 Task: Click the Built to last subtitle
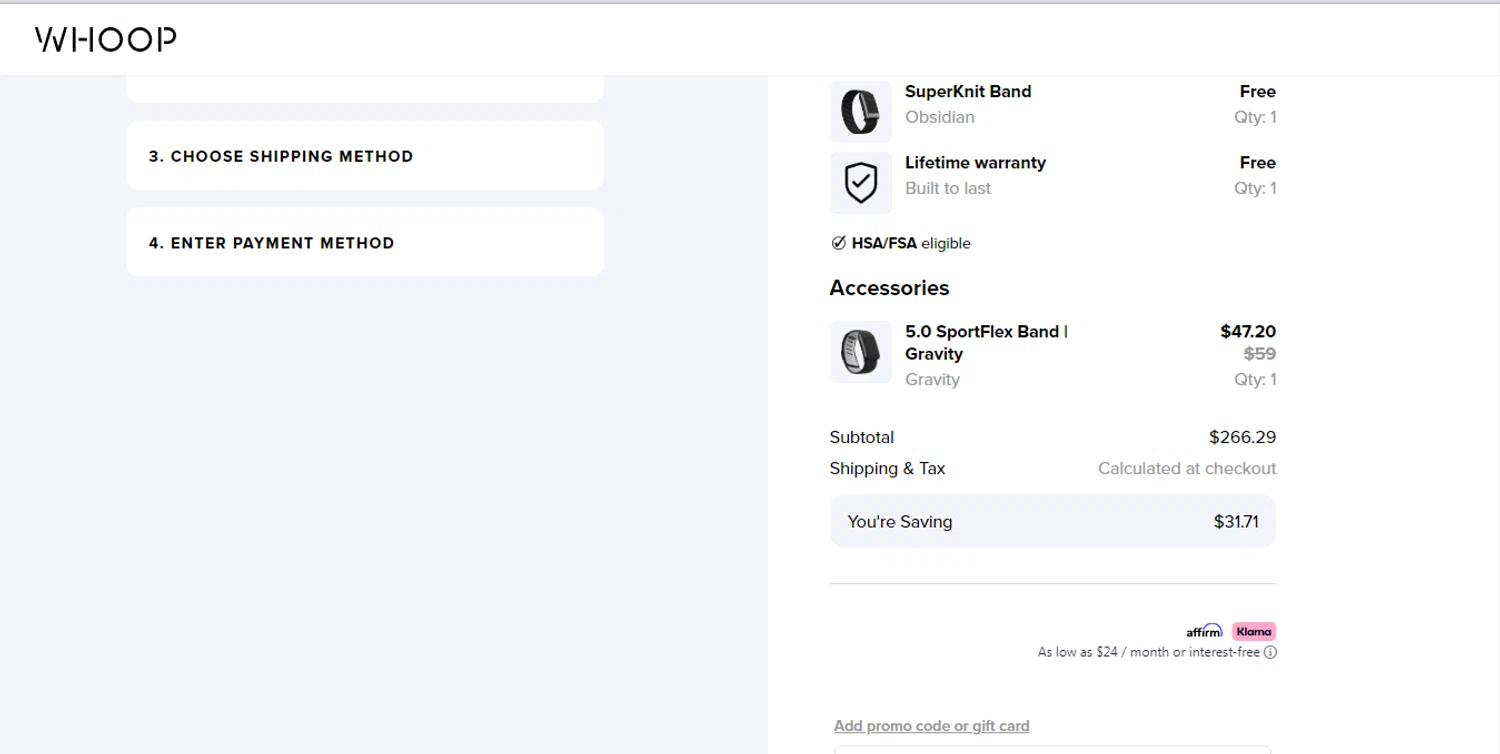948,188
